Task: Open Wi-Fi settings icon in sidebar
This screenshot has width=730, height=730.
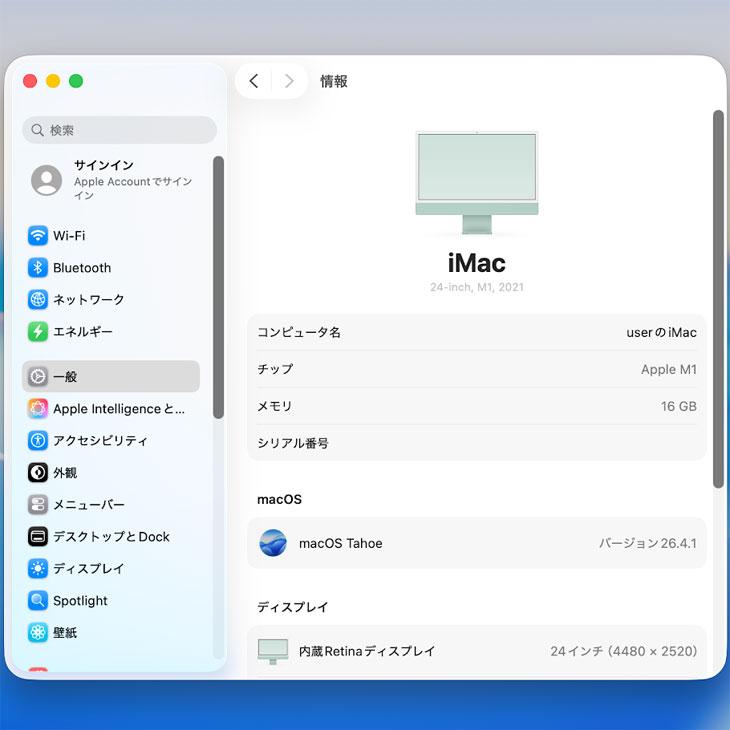Action: [x=38, y=236]
